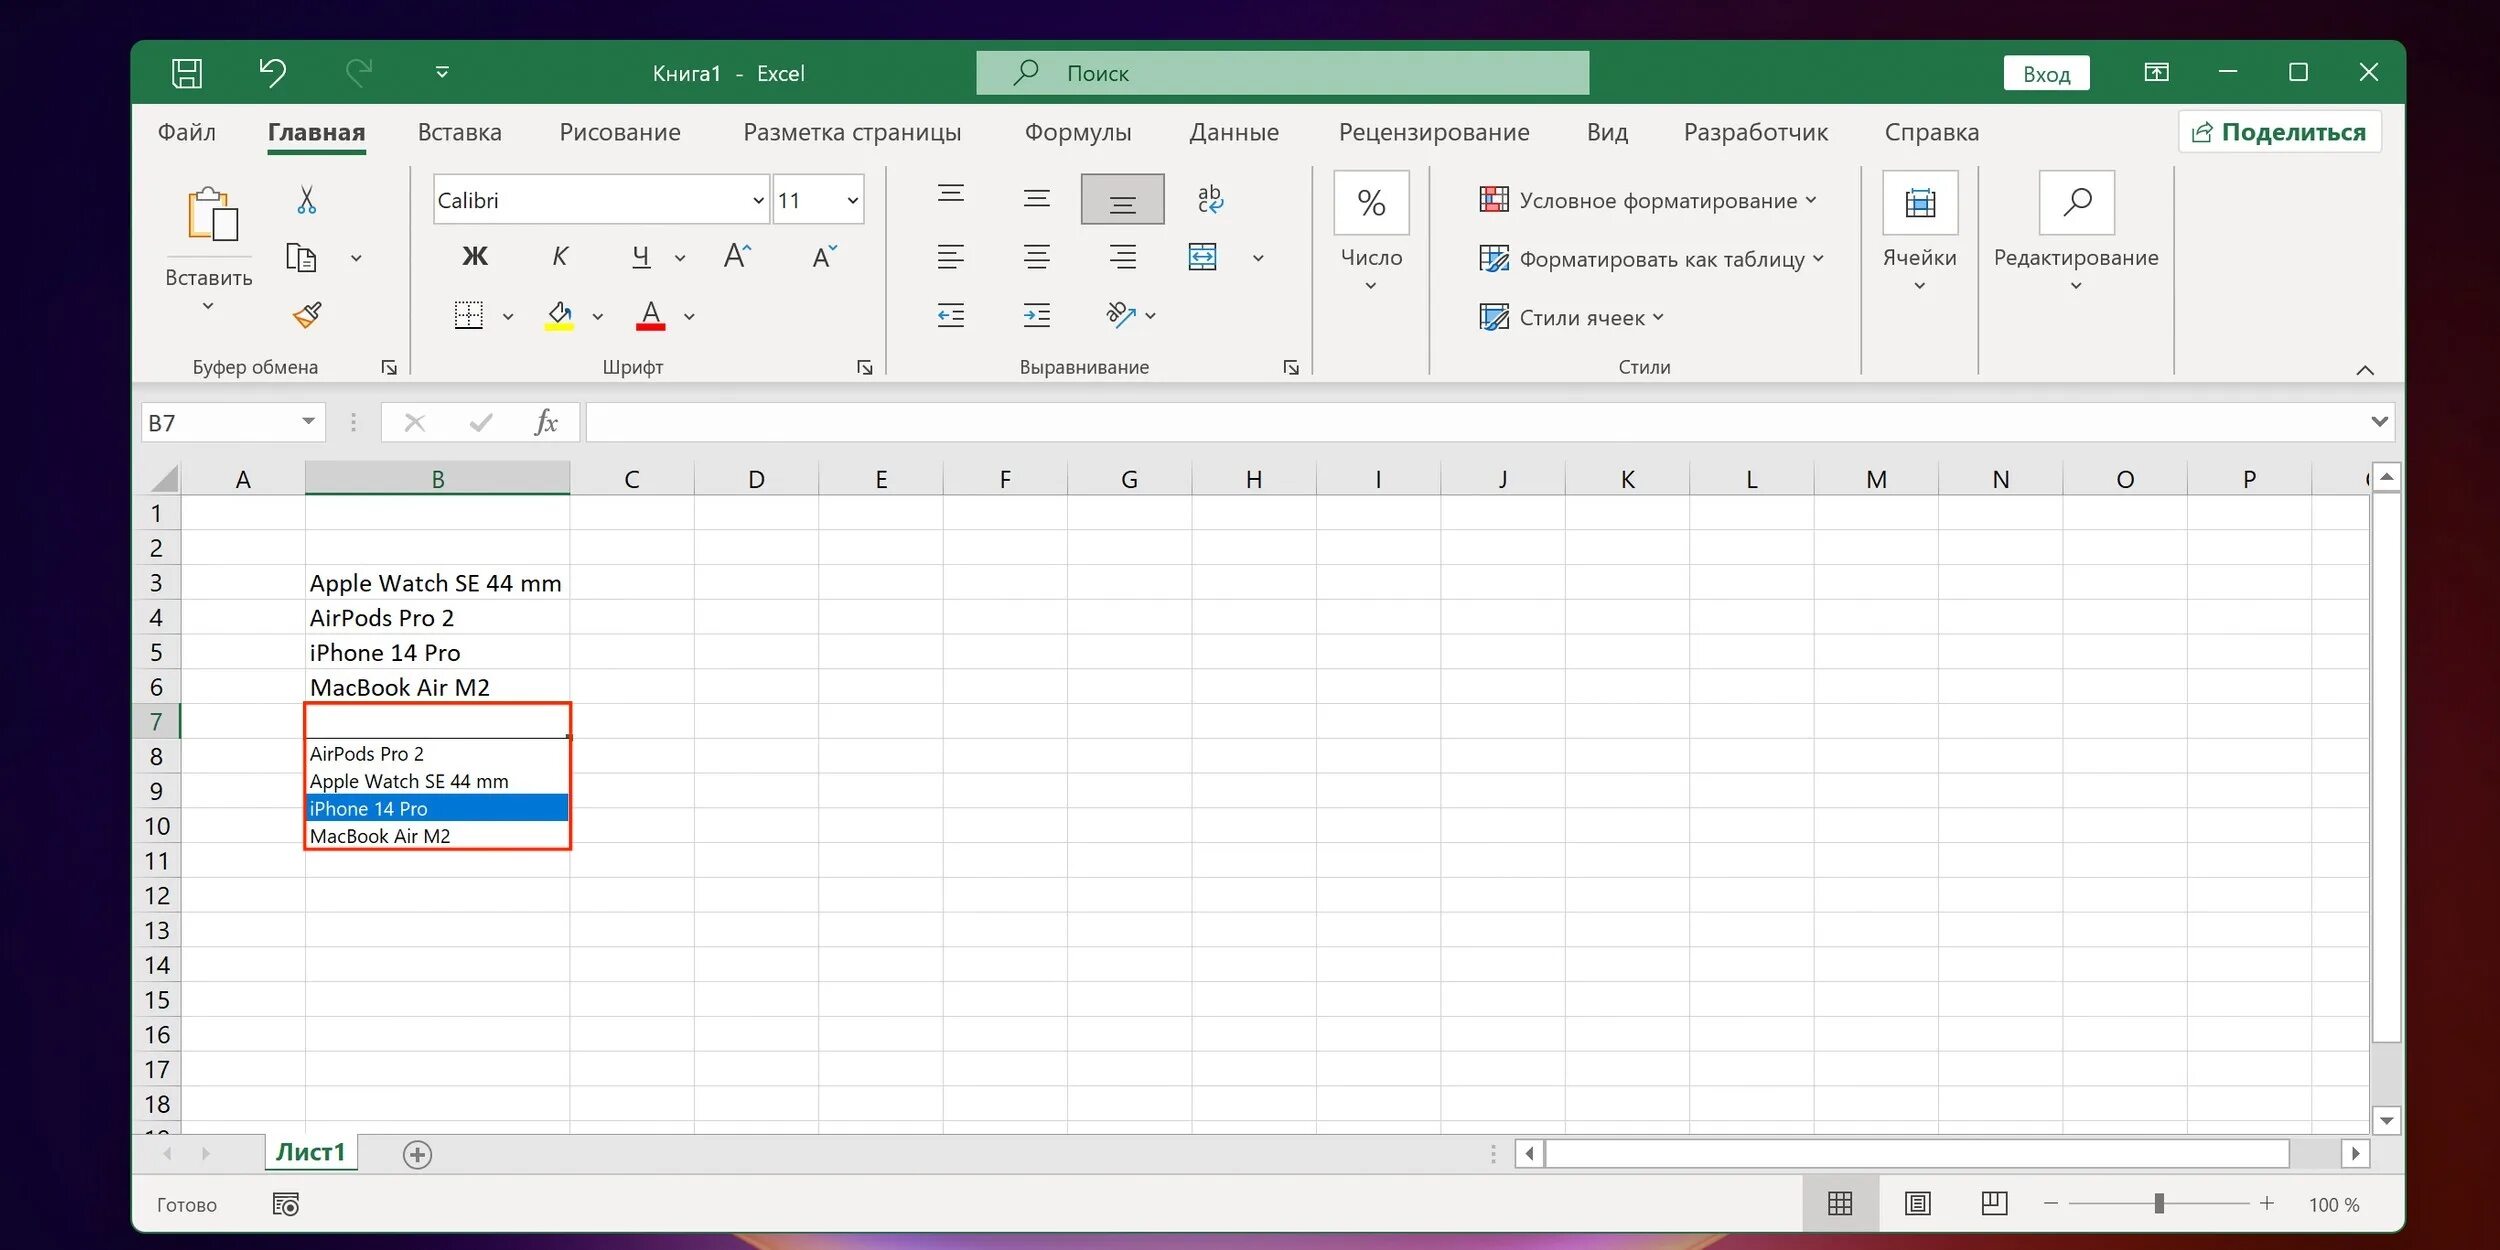Switch to the Вставка tab
Screen dimensions: 2500x1250
[459, 132]
